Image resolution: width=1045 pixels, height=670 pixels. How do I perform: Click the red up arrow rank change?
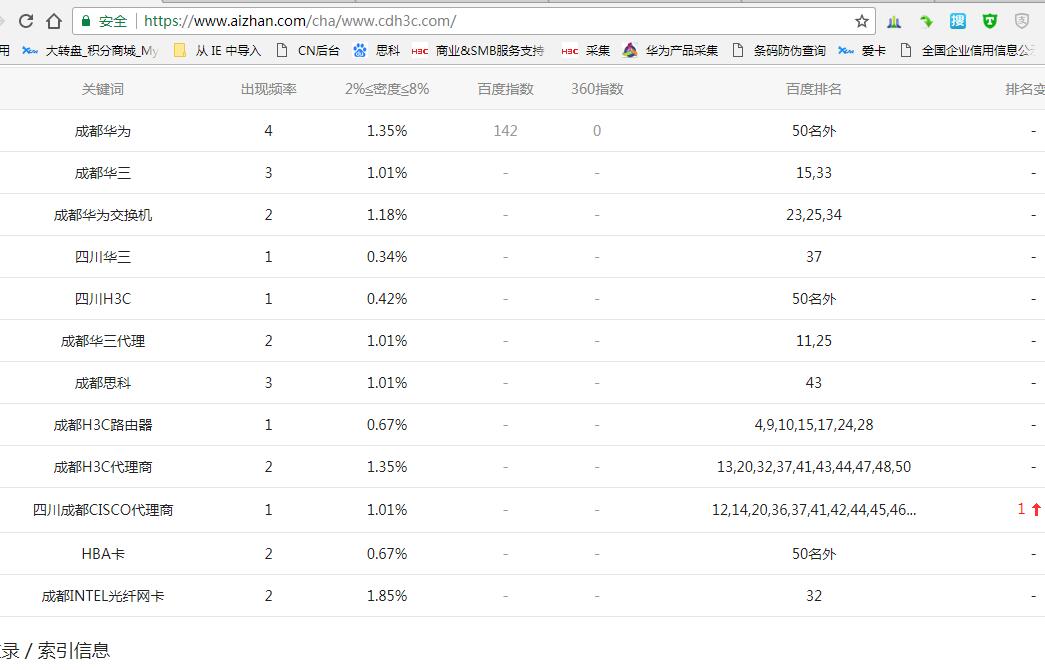(1036, 510)
